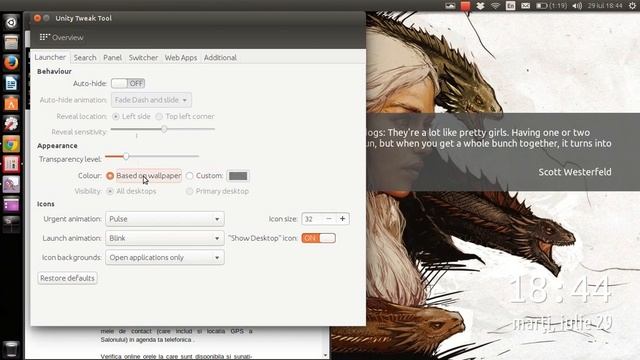Open the Trash in the launcher
Image resolution: width=640 pixels, height=360 pixels.
(x=11, y=349)
